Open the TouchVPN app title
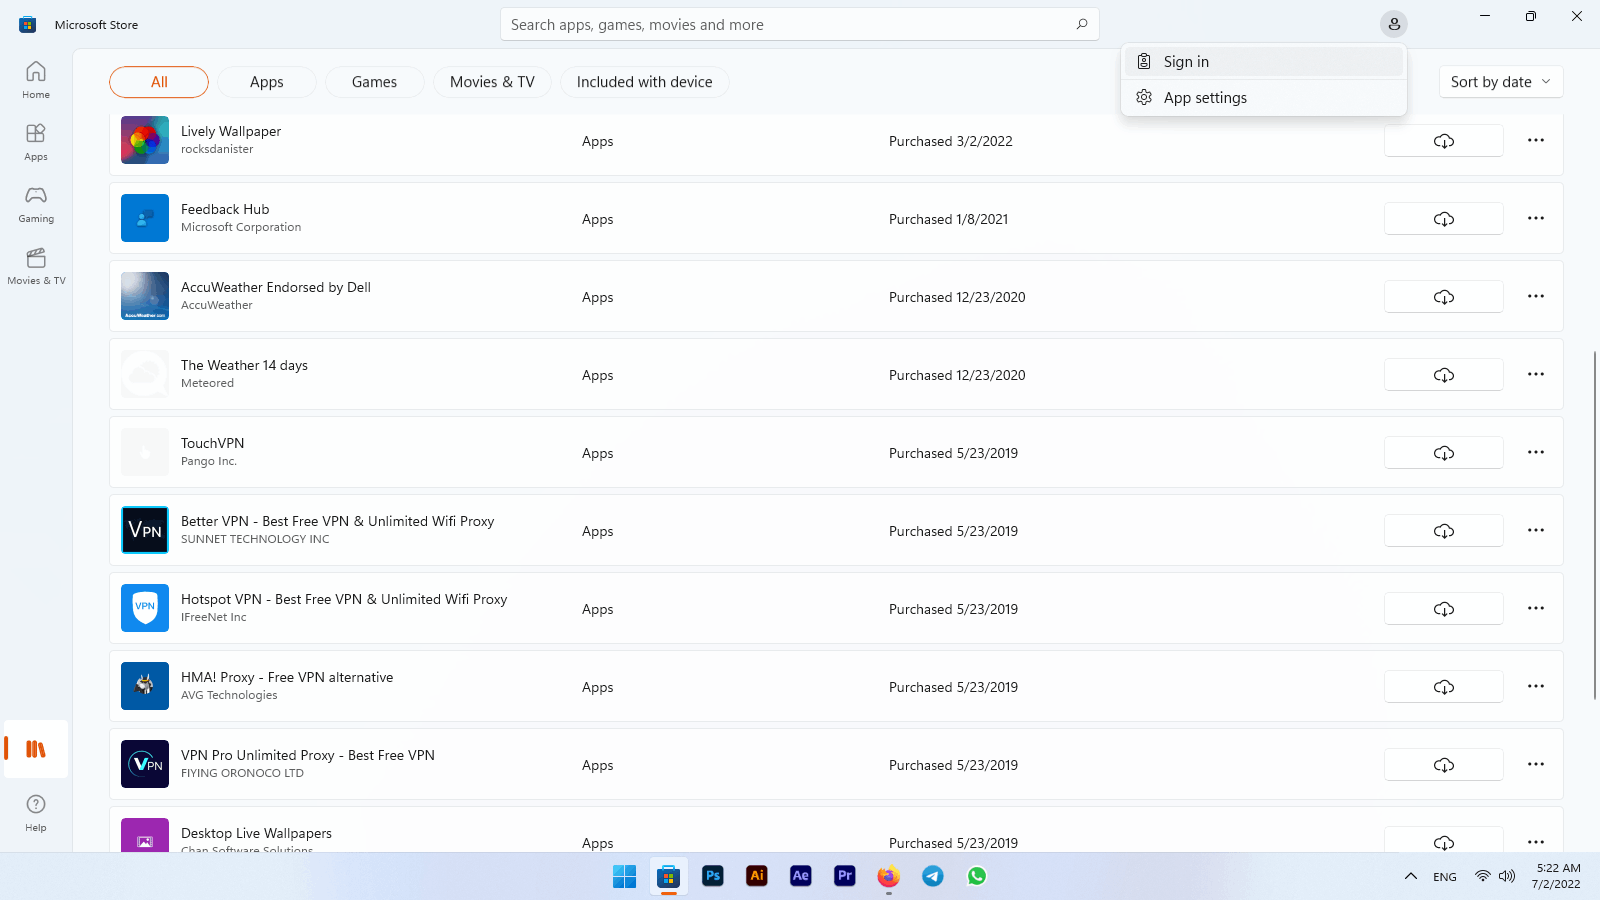Image resolution: width=1600 pixels, height=900 pixels. click(x=212, y=443)
